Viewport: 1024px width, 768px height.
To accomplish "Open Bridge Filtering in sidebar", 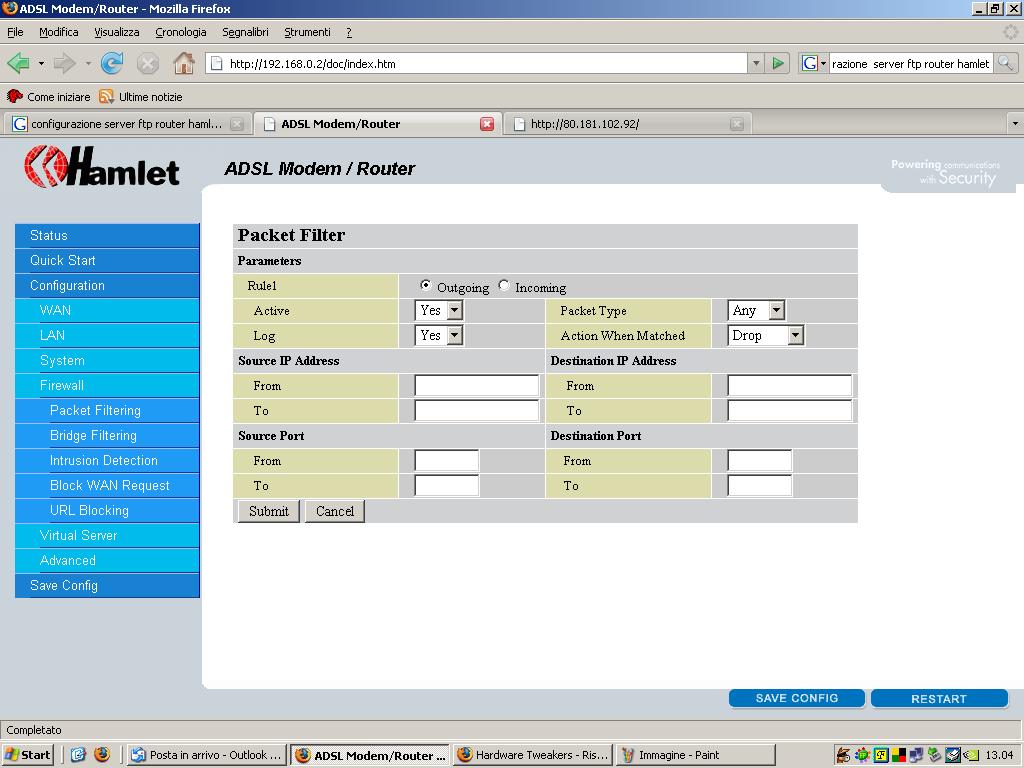I will (x=93, y=435).
